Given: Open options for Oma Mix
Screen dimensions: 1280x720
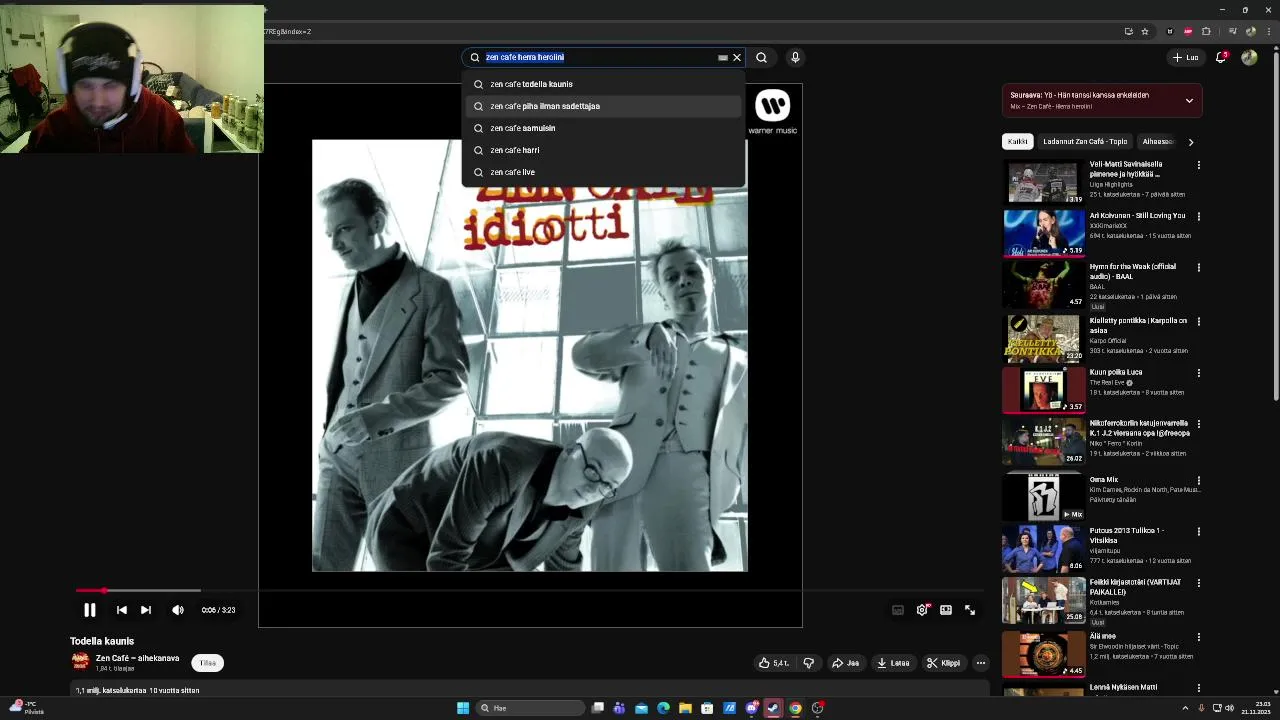Looking at the screenshot, I should 1198,480.
